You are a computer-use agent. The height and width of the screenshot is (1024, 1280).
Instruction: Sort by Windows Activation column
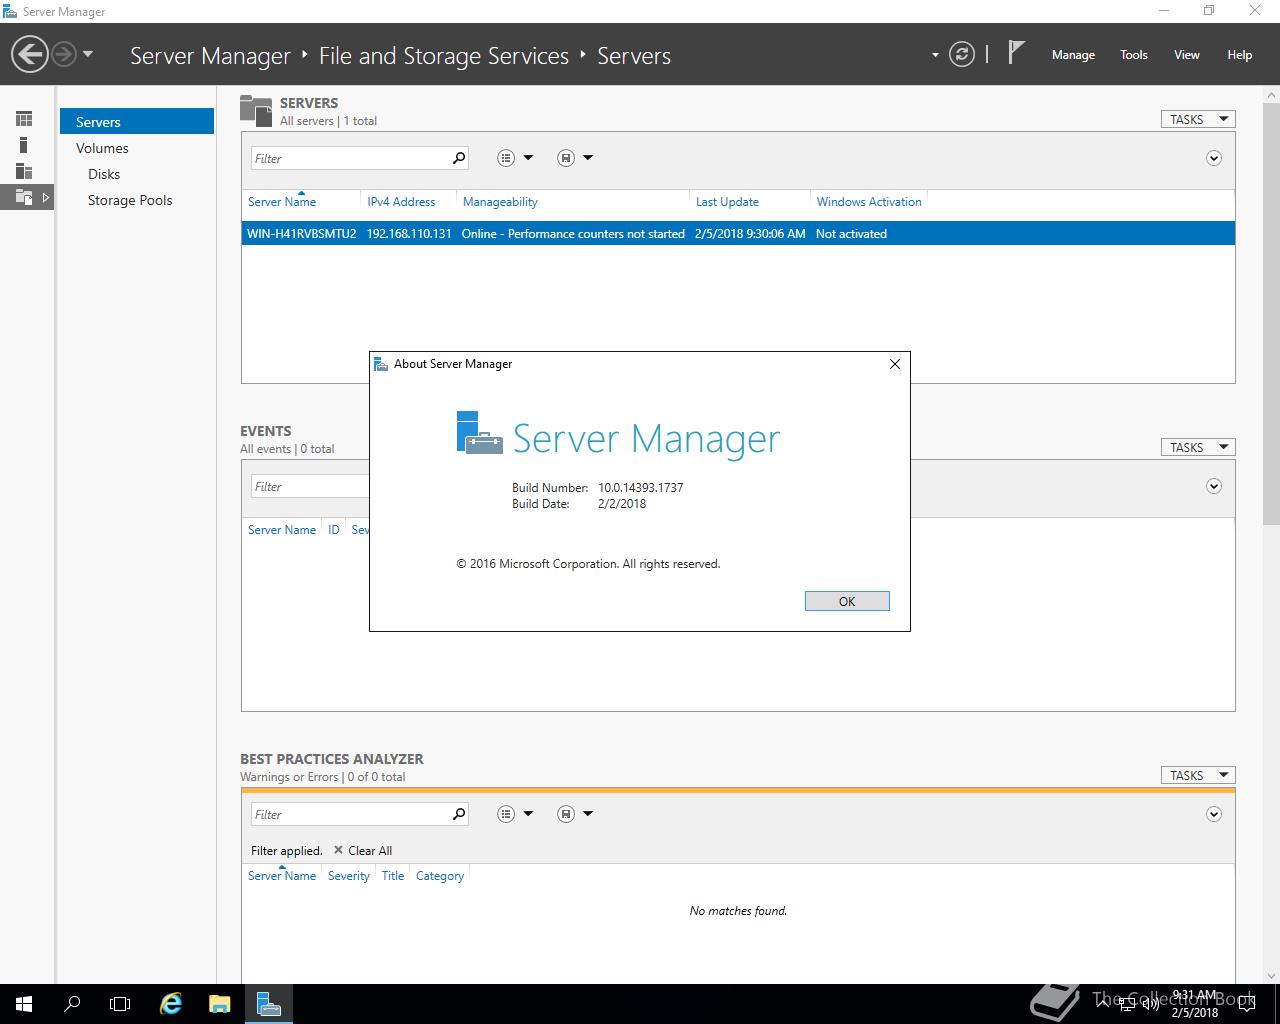pos(869,202)
